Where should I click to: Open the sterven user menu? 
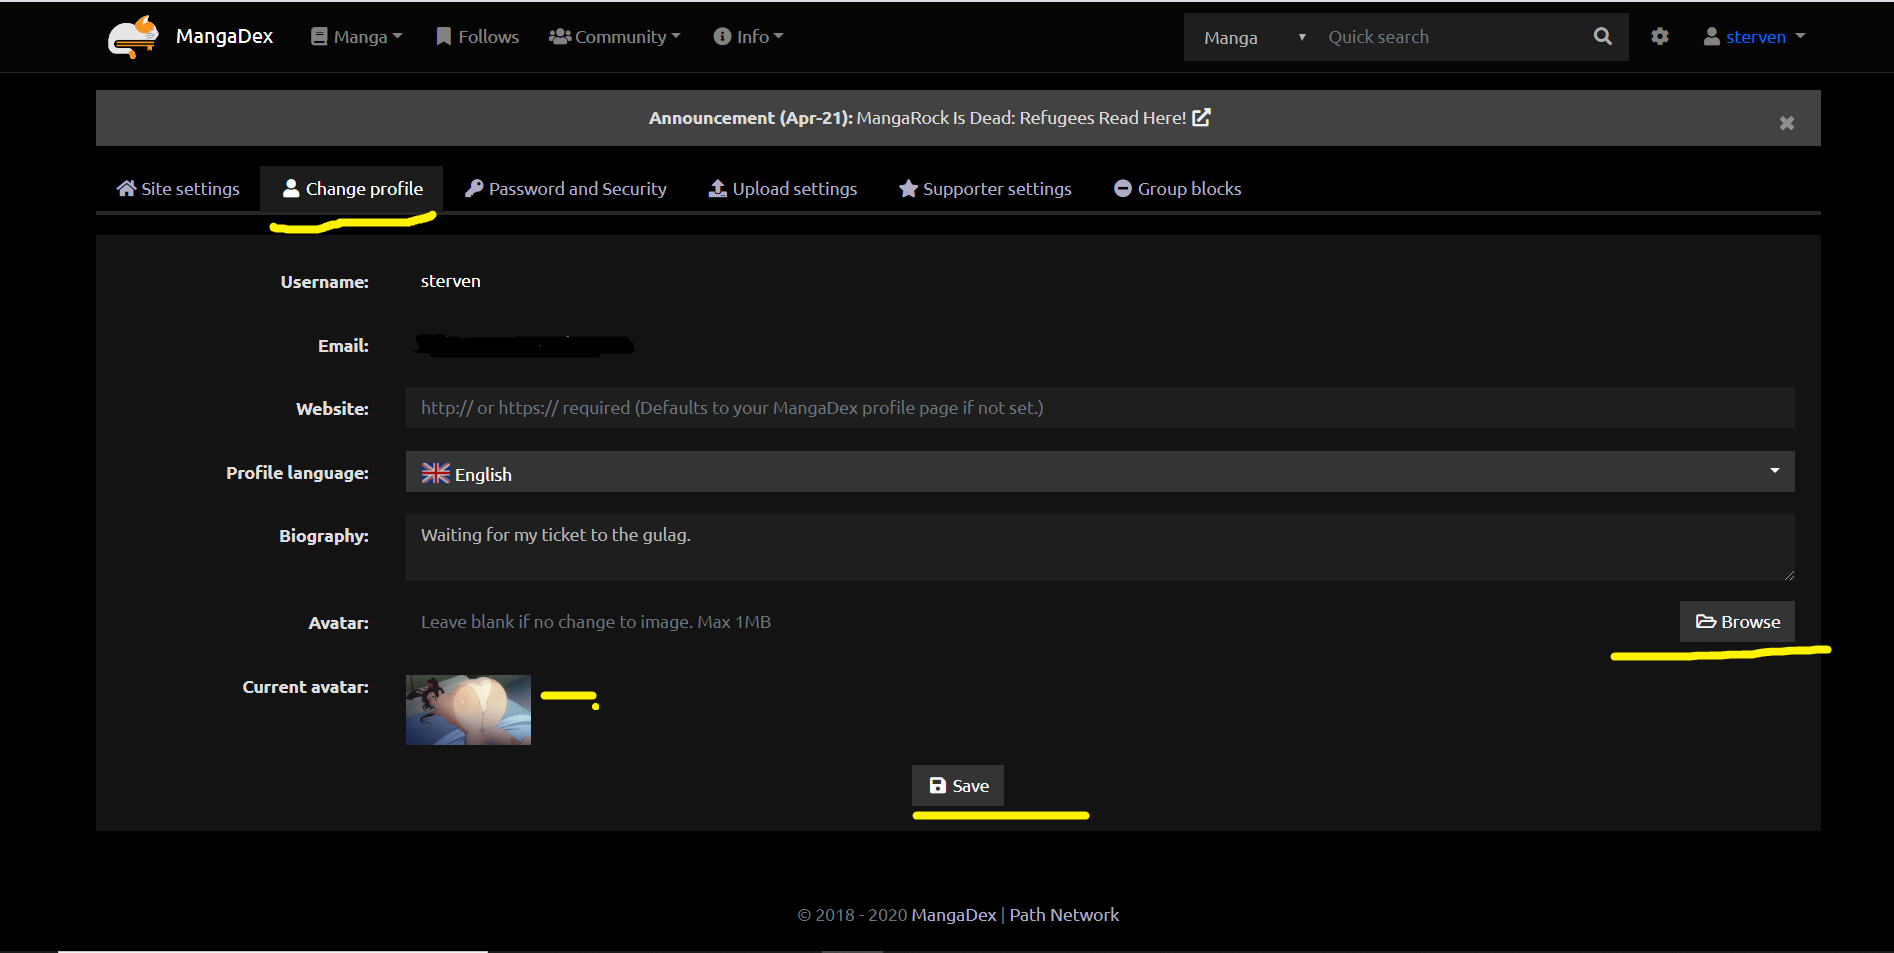[x=1754, y=37]
